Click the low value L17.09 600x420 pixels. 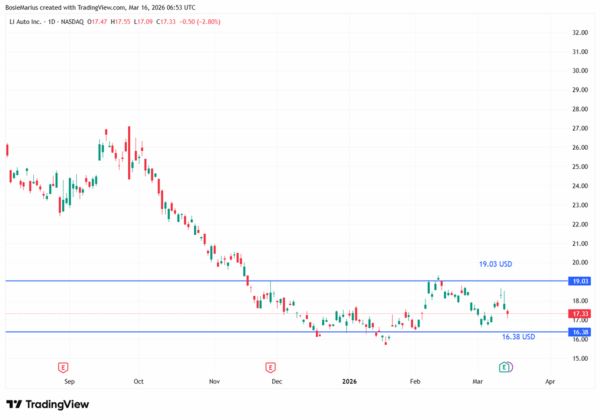(143, 22)
